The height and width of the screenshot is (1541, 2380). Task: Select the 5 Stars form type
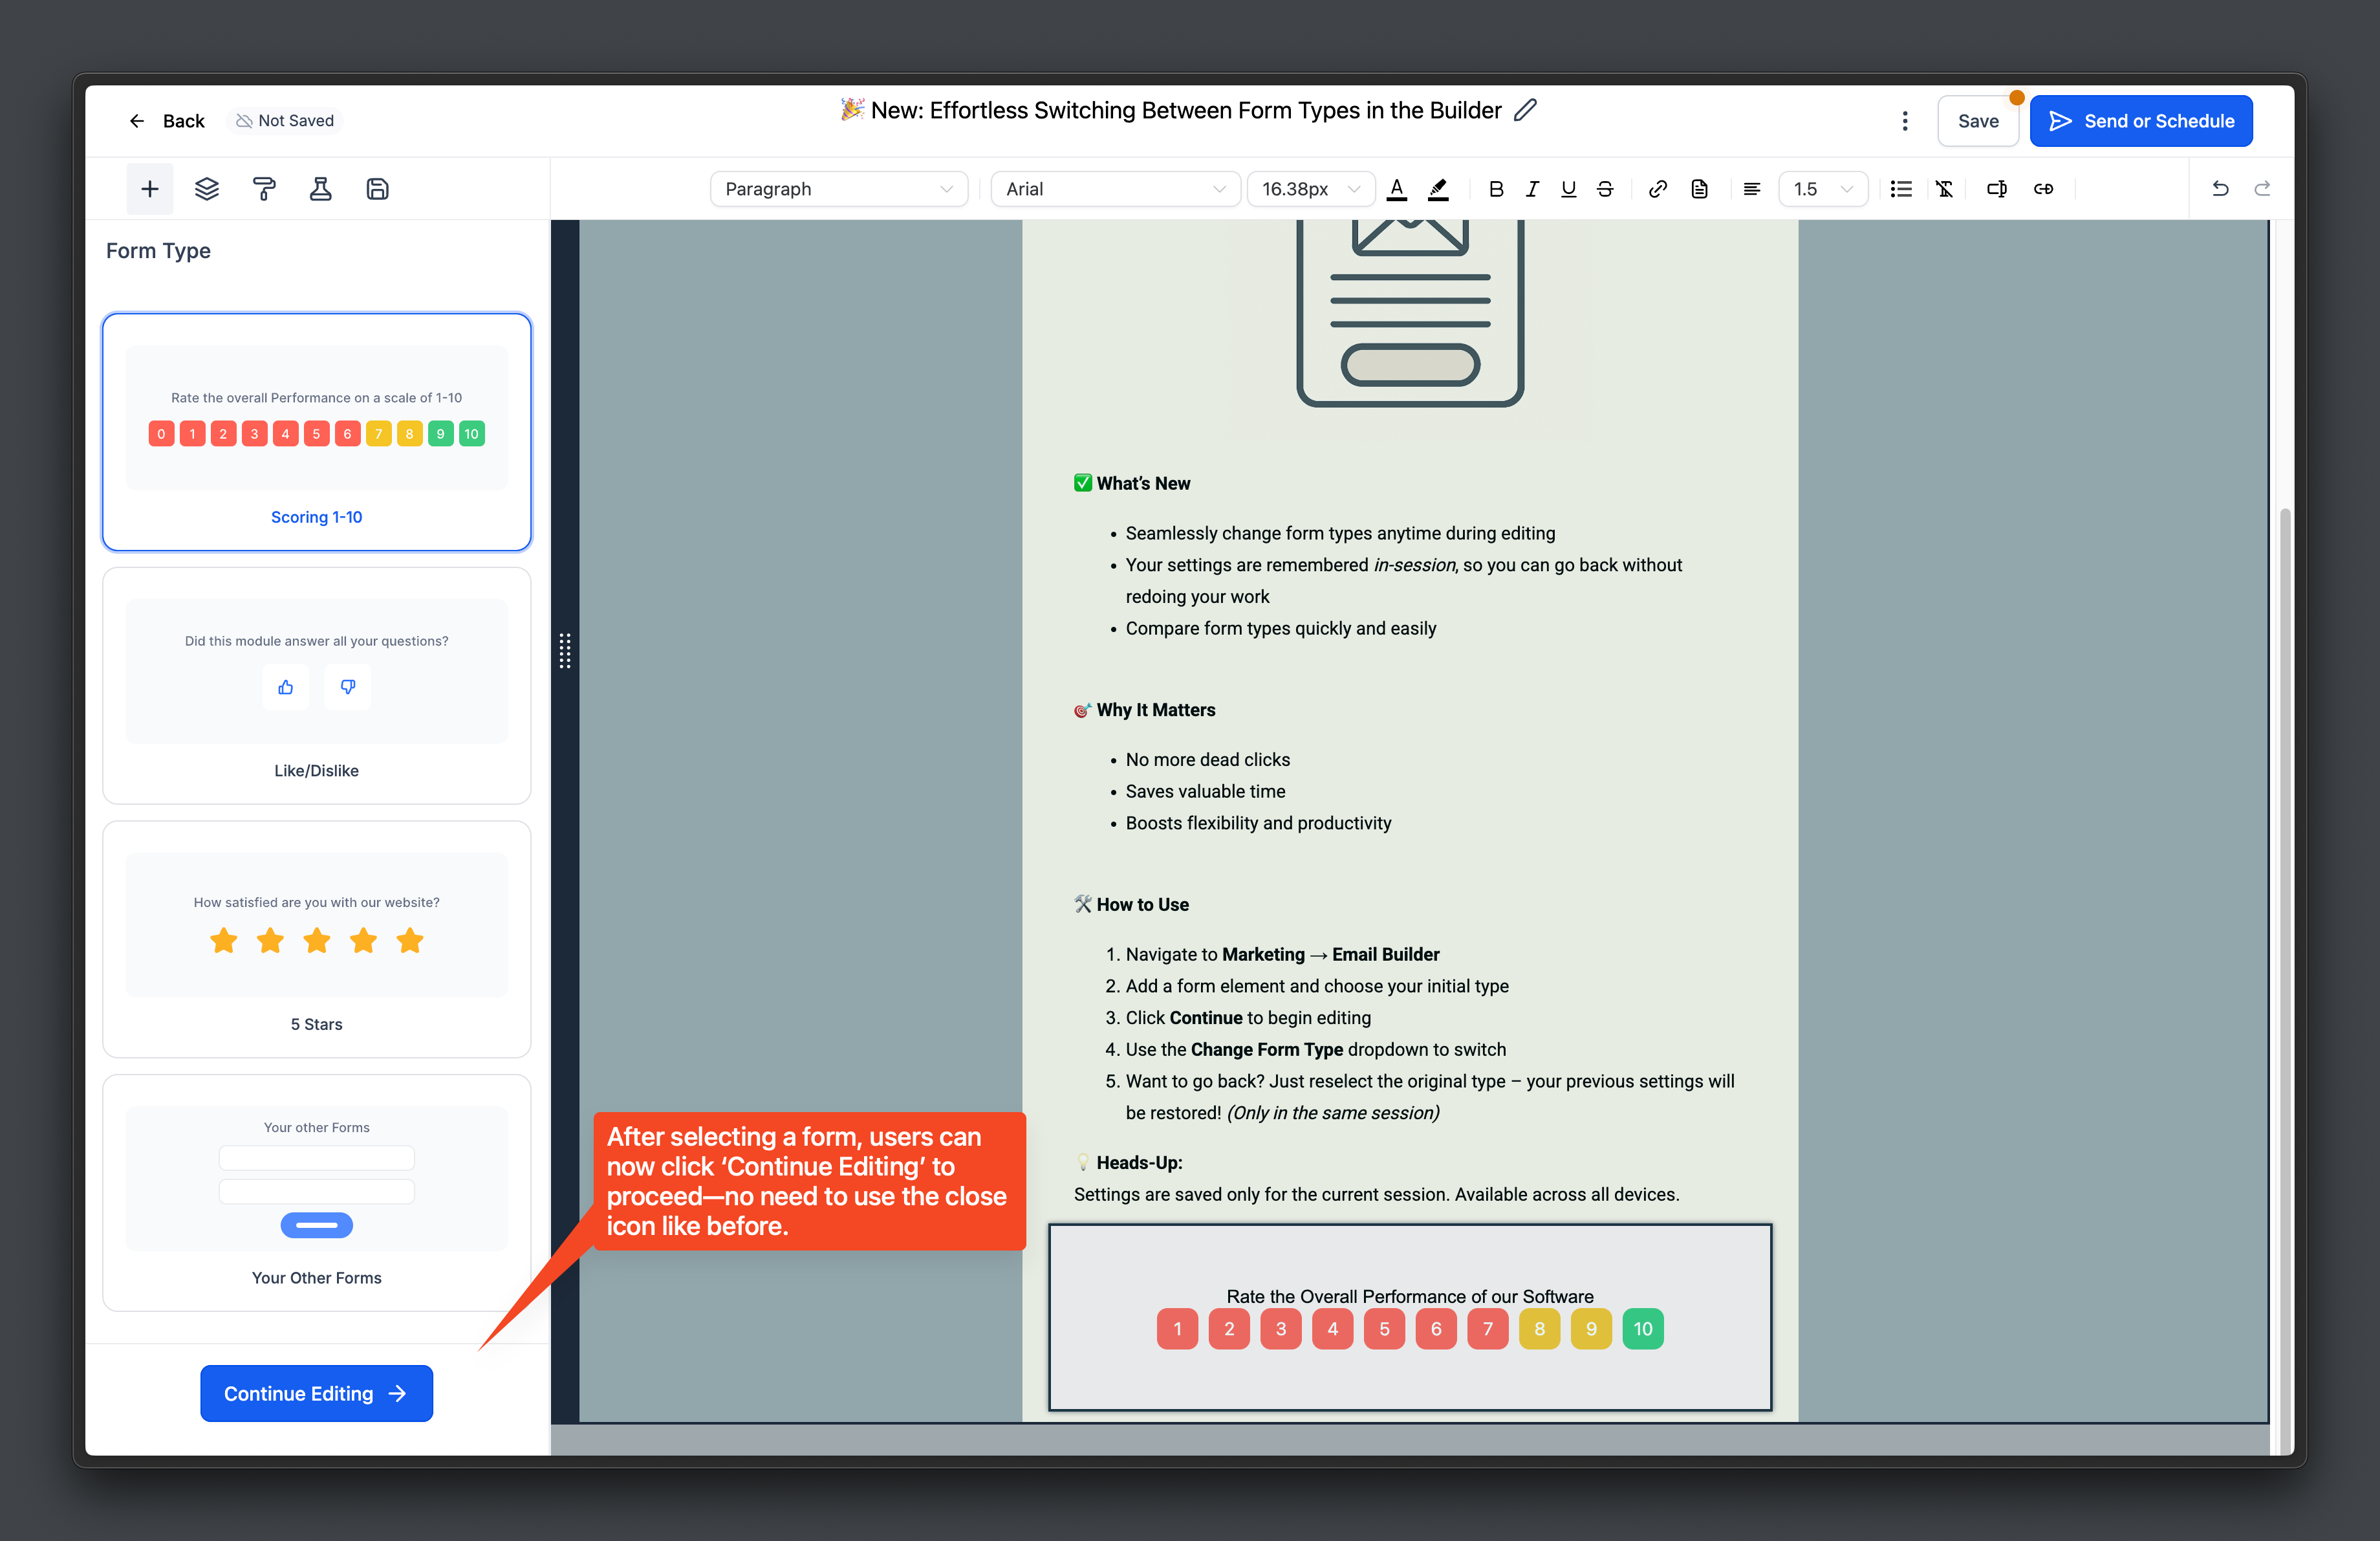(x=316, y=939)
